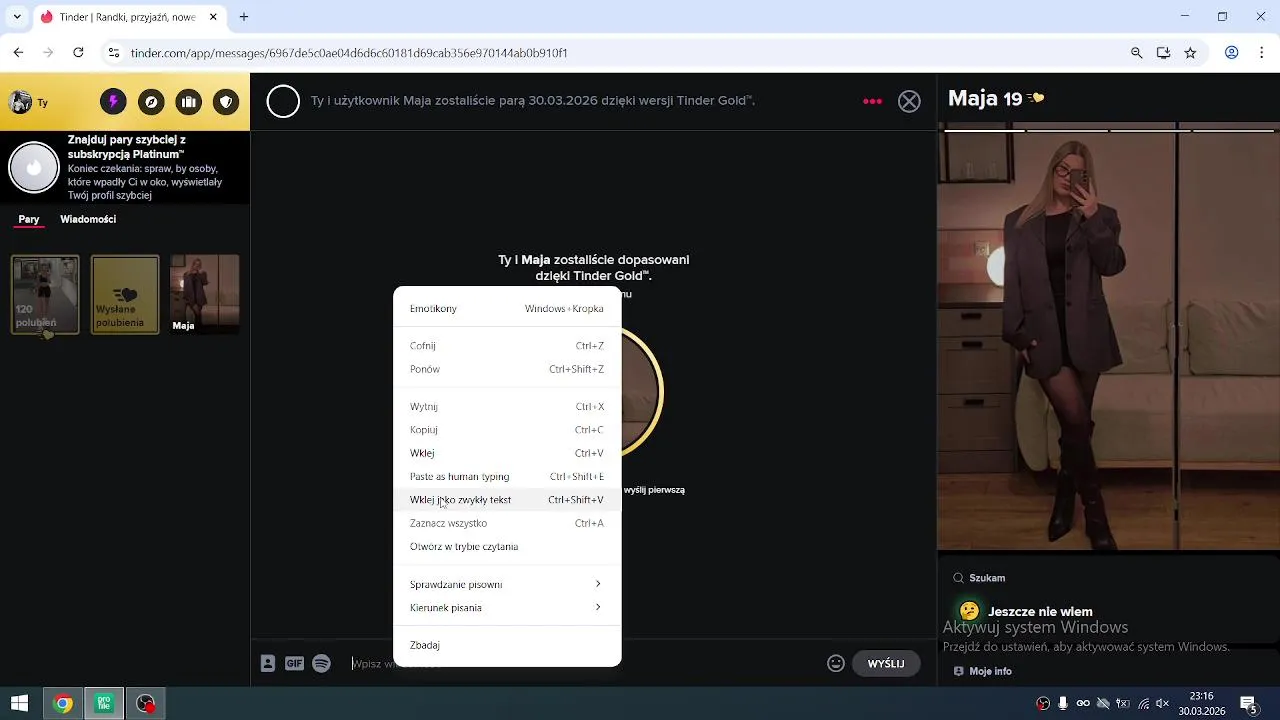The width and height of the screenshot is (1280, 720).
Task: Choose Otwórz w trybie czytania
Action: 507,546
